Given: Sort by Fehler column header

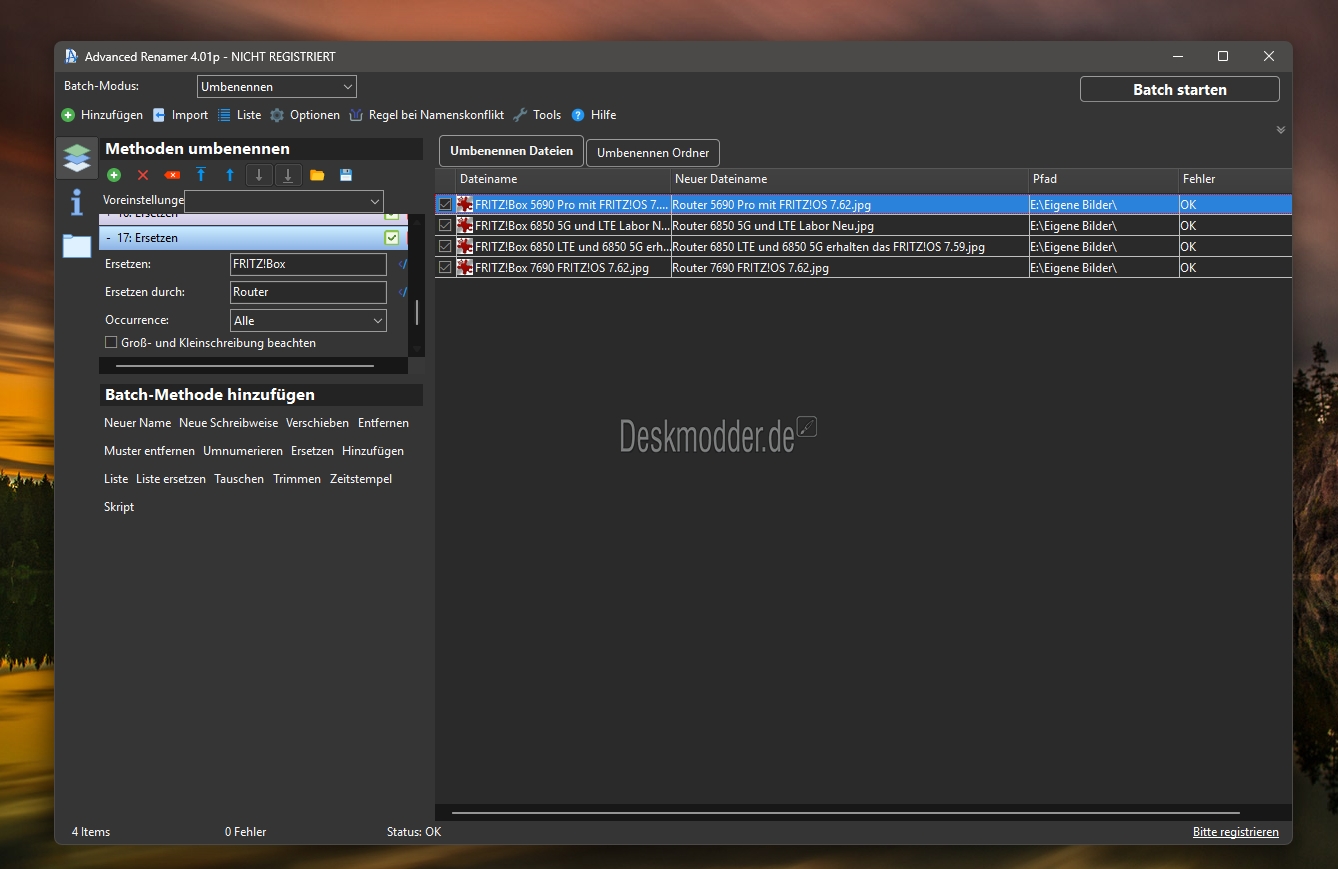Looking at the screenshot, I should click(1235, 179).
